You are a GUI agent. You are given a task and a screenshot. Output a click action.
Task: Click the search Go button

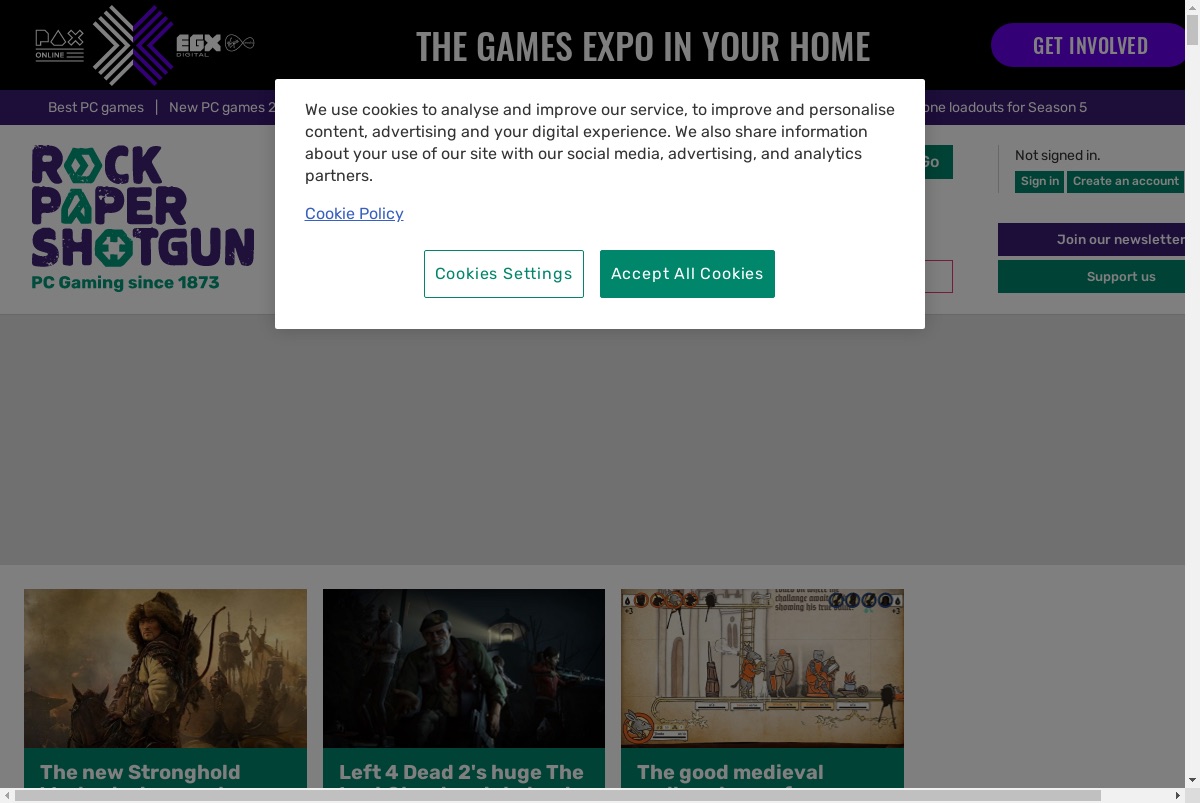point(938,162)
